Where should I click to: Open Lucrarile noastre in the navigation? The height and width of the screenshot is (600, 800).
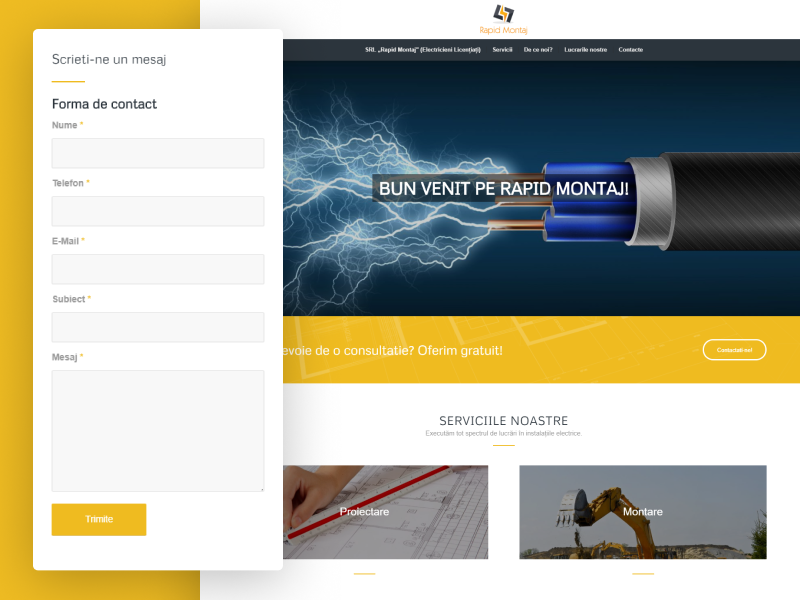tap(585, 50)
